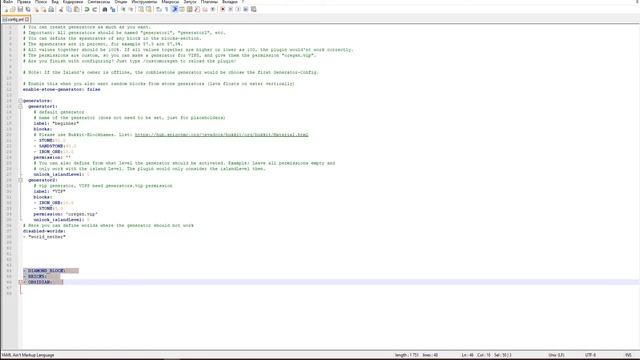Click the disabled-worlds: line text
640x360 pixels.
pyautogui.click(x=44, y=231)
